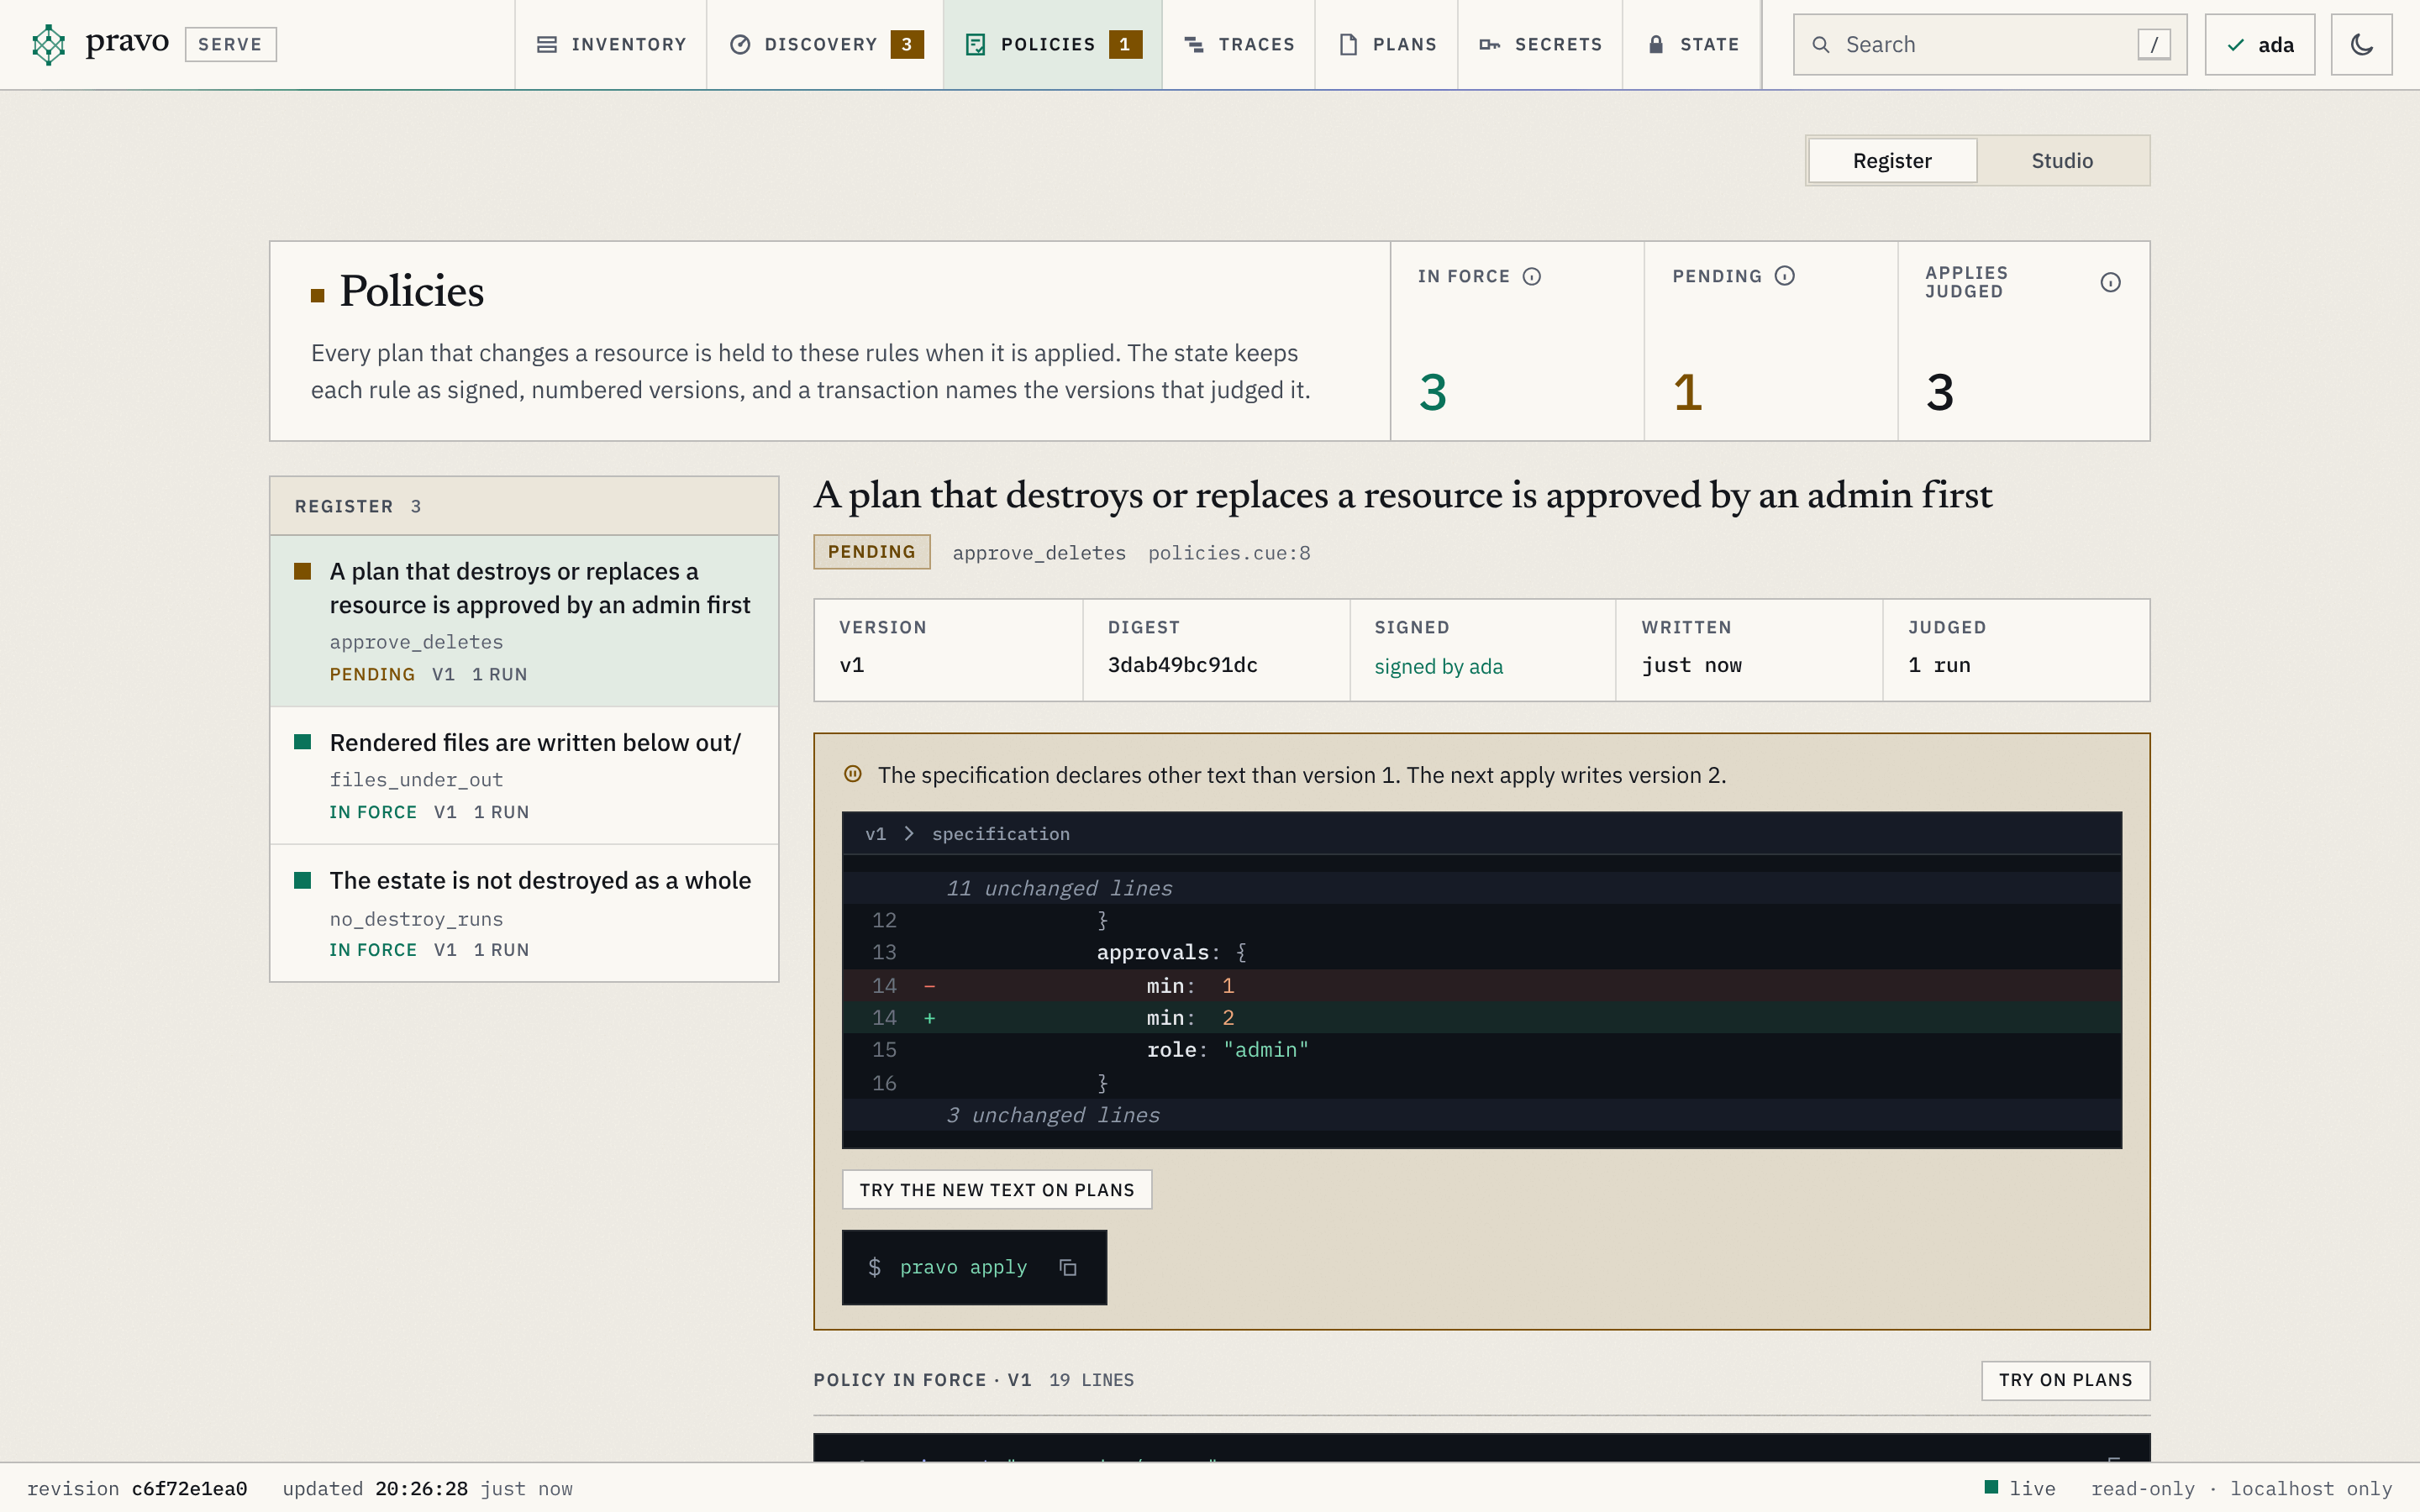
Task: Click the Pending count 1
Action: coord(1687,392)
